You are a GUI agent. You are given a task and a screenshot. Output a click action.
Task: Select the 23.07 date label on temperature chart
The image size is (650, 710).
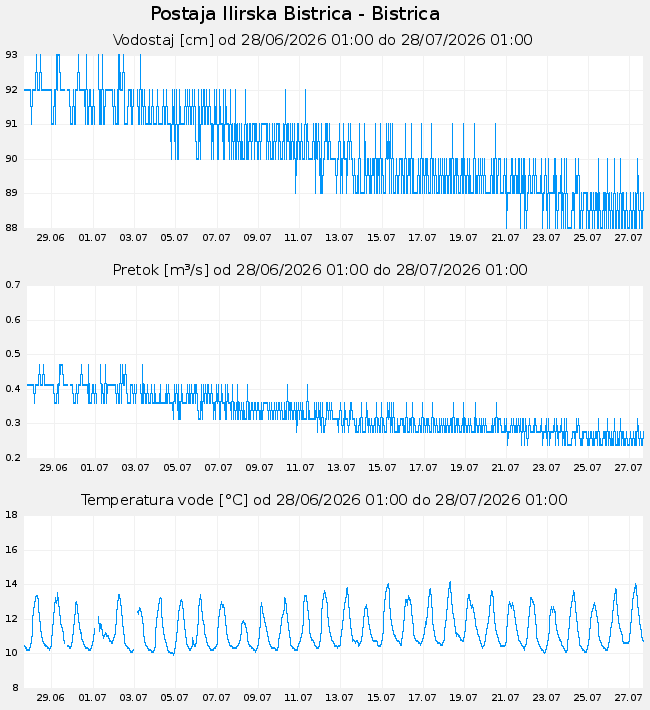coord(546,698)
